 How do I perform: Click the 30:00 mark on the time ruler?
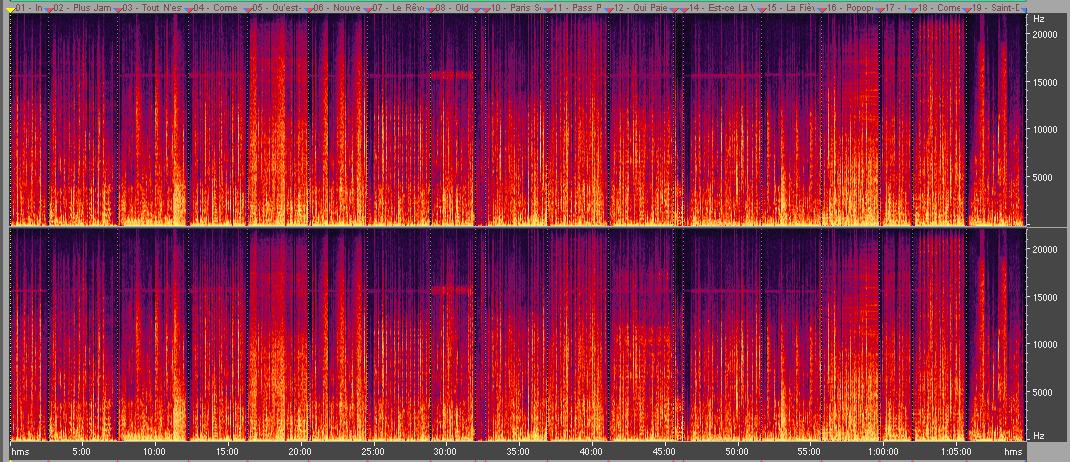pos(445,452)
